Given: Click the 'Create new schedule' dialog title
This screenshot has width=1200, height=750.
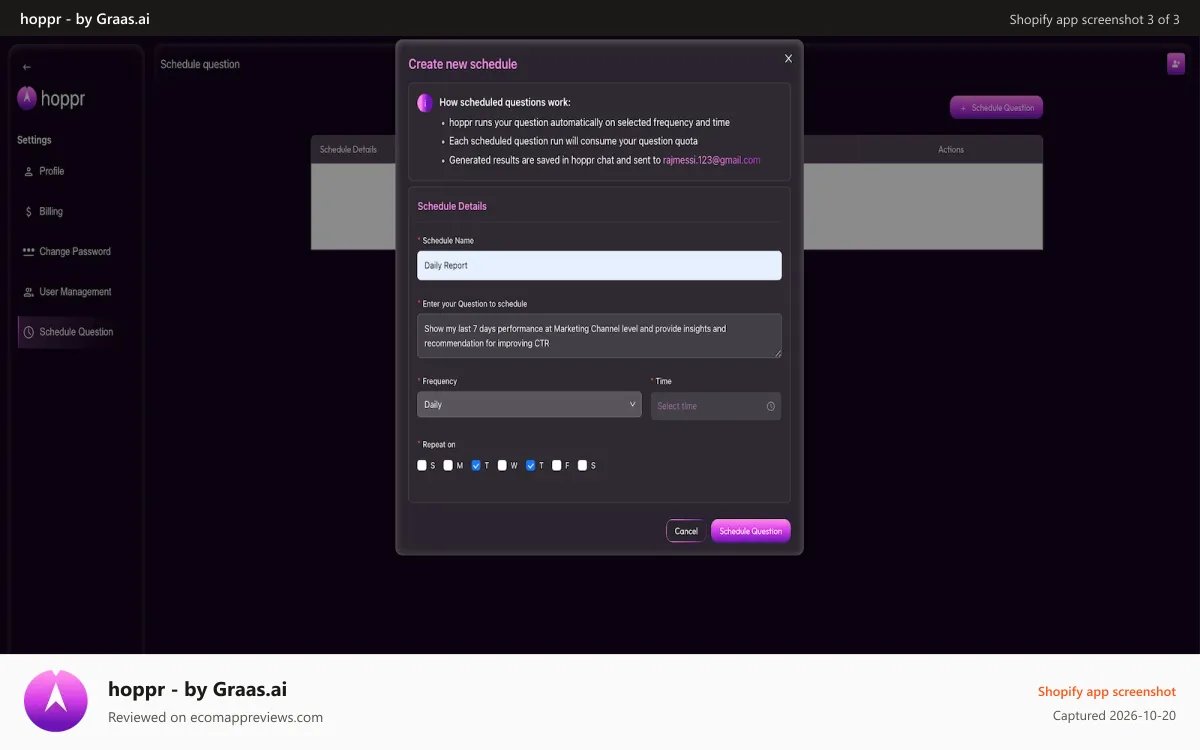Looking at the screenshot, I should 463,64.
